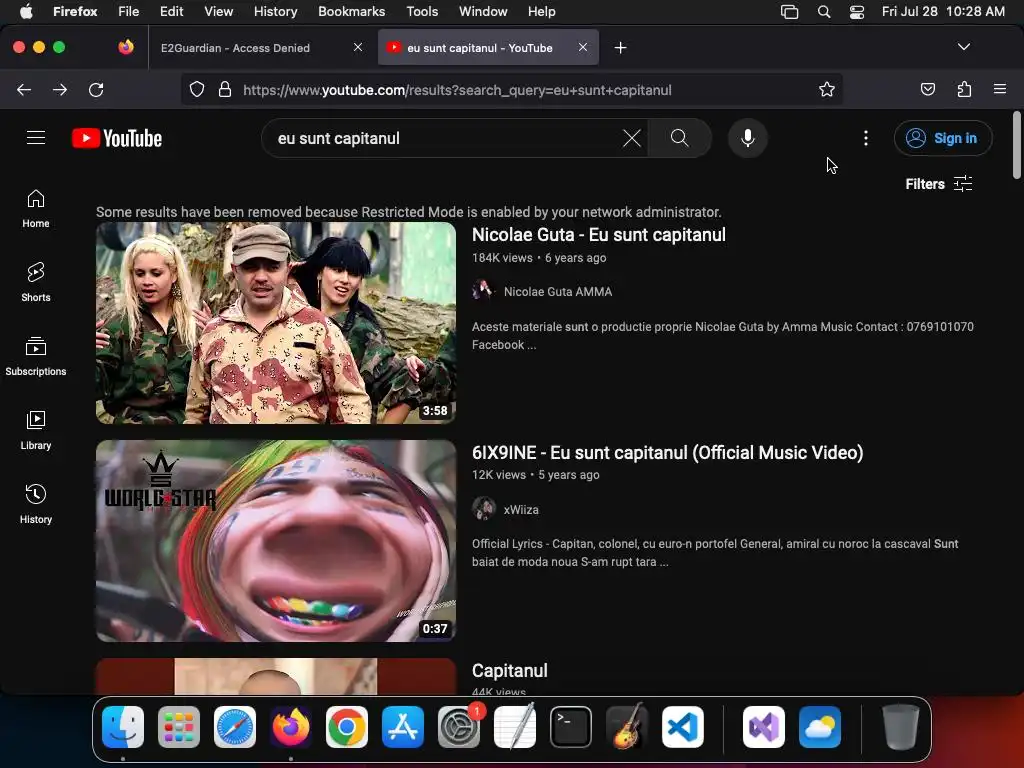
Task: Bookmark this page with the star
Action: tap(827, 89)
